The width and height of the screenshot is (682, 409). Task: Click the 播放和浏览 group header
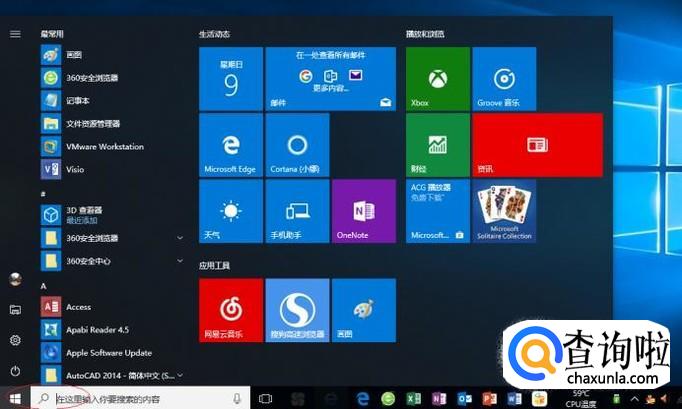tap(425, 34)
